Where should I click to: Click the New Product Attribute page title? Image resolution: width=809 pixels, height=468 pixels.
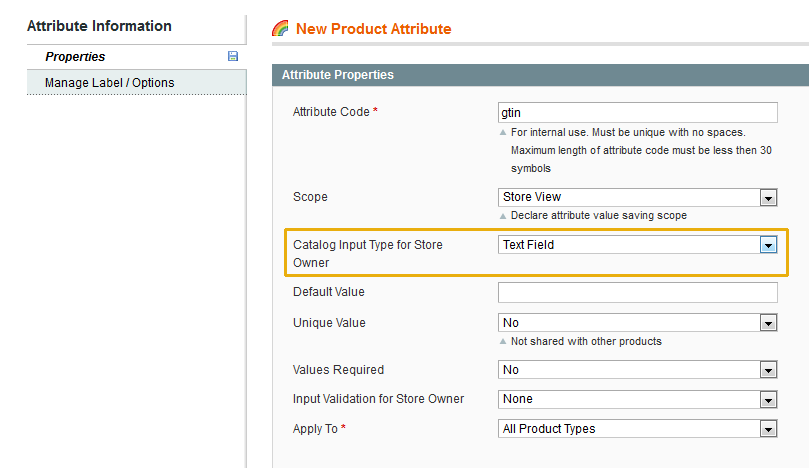[373, 29]
